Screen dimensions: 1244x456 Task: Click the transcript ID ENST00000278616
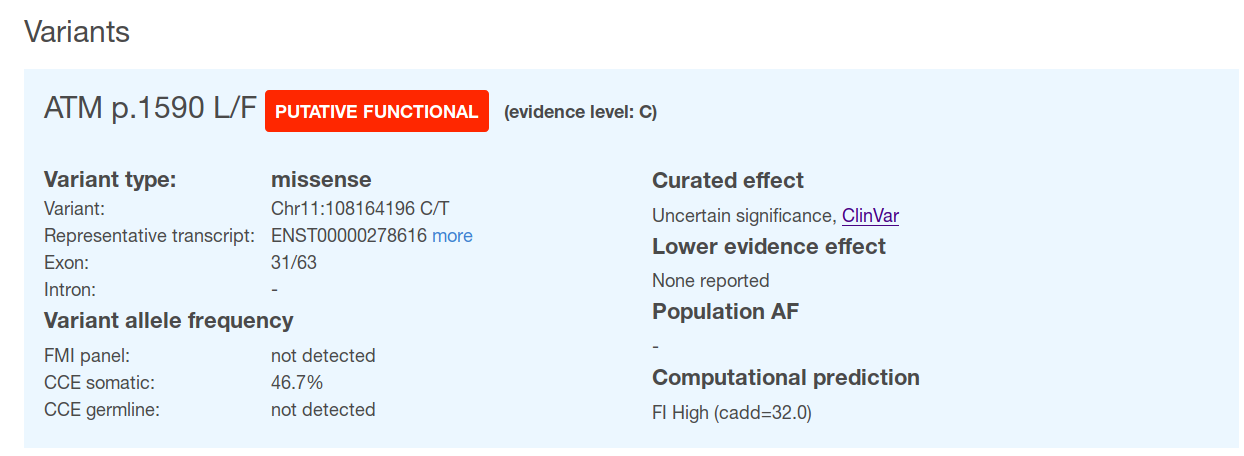click(349, 236)
